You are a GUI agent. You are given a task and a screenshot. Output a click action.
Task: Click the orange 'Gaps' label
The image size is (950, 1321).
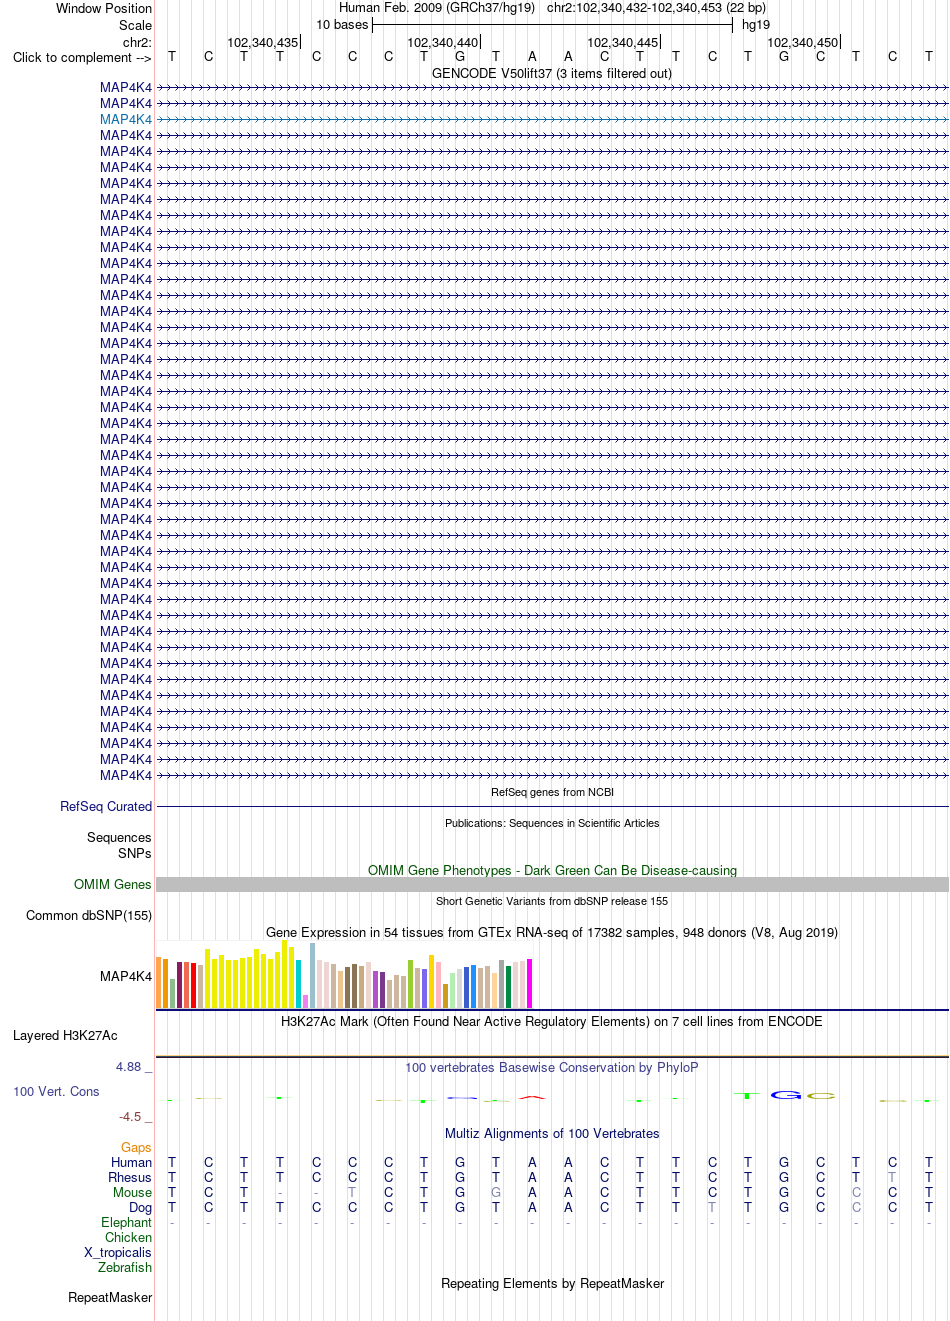pos(136,1147)
